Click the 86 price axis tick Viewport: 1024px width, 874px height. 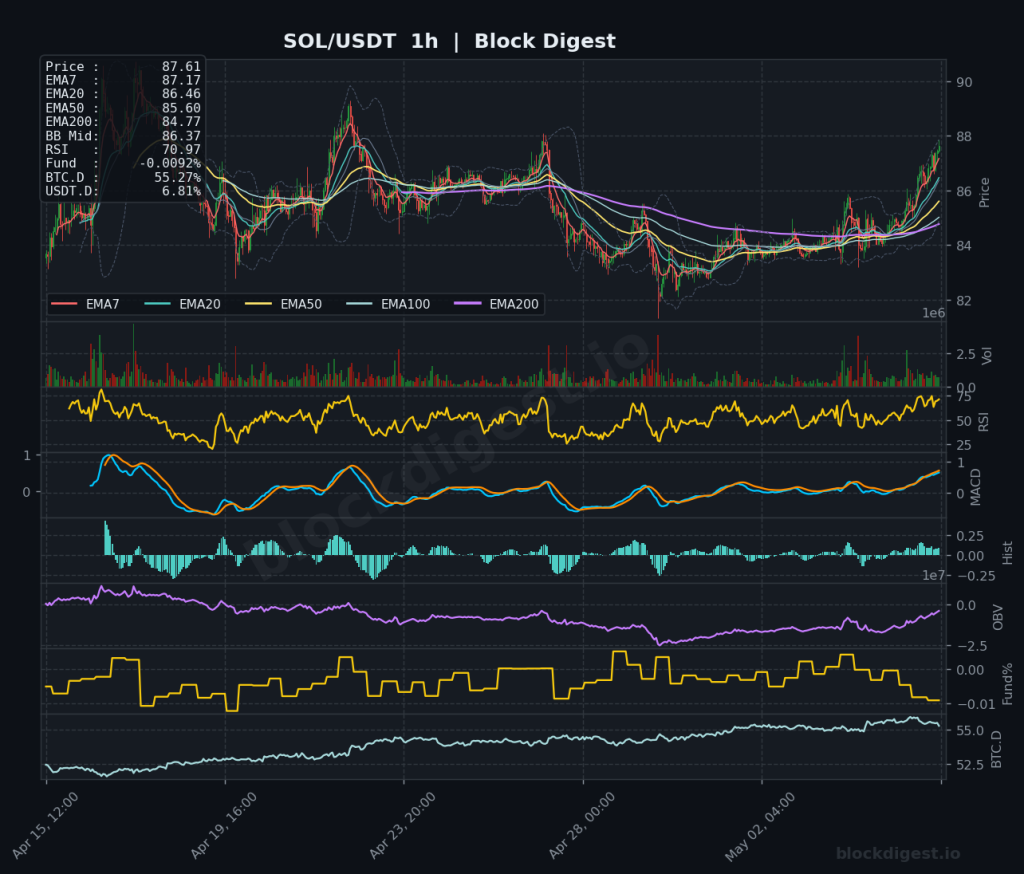tap(964, 191)
